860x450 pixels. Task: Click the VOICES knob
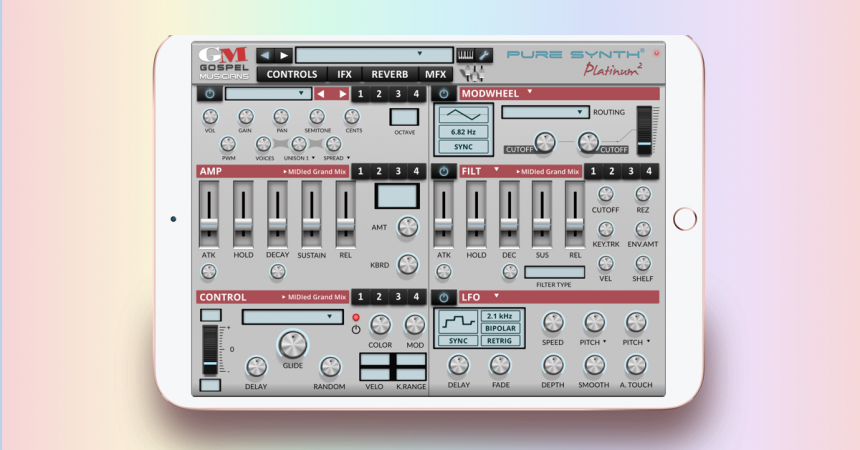pyautogui.click(x=264, y=144)
